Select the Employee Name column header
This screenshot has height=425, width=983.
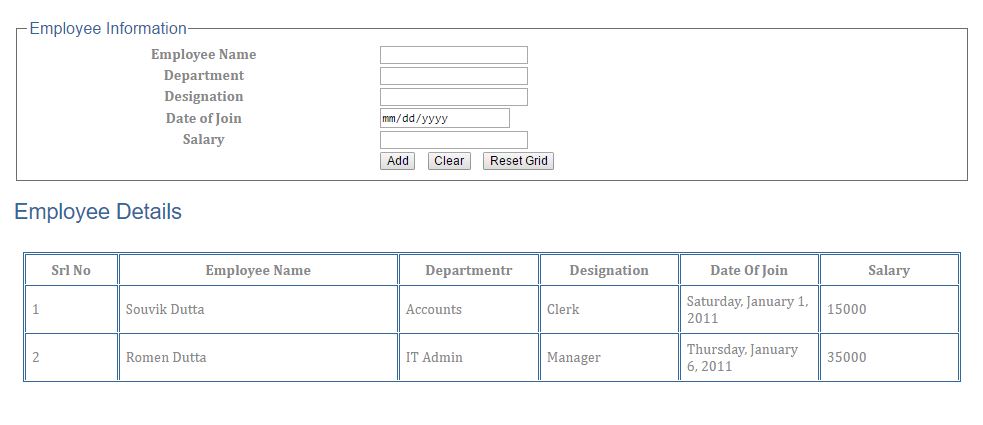click(258, 270)
